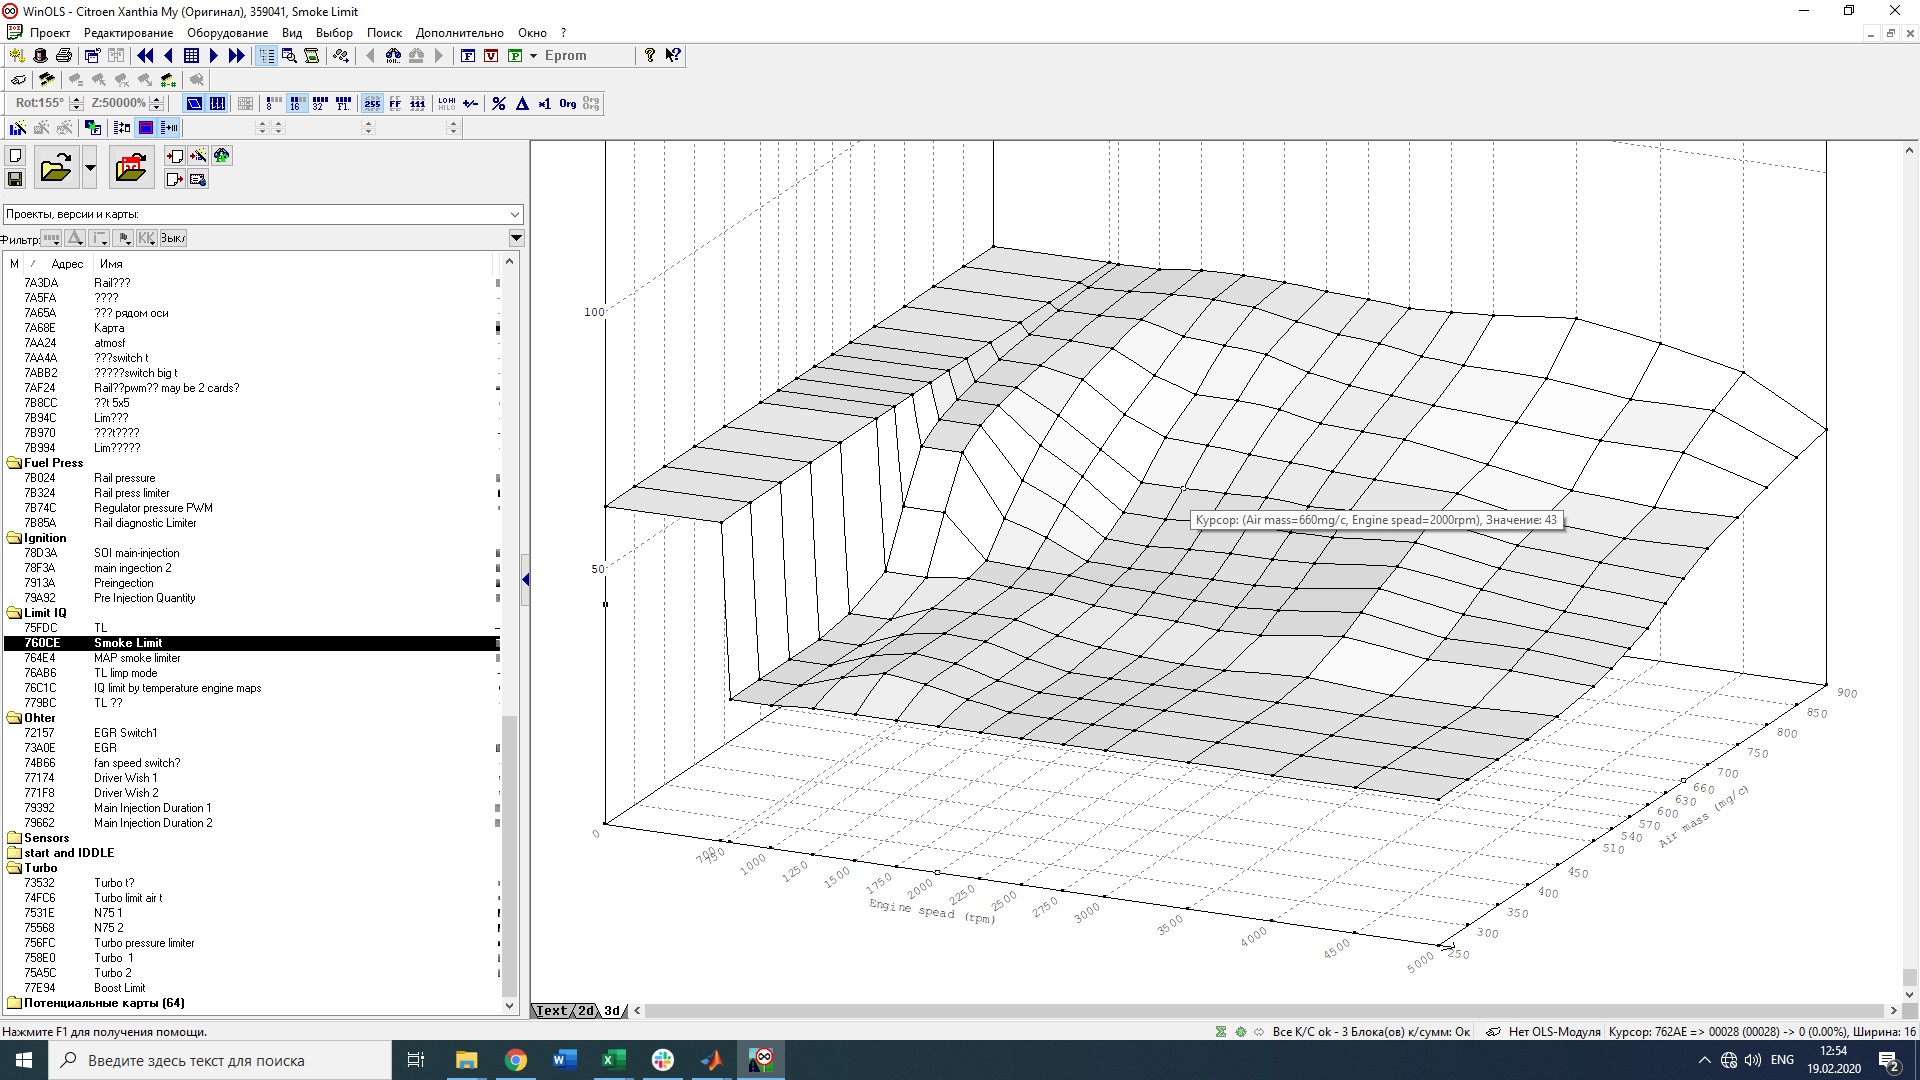1920x1080 pixels.
Task: Select the Driver Wish 1 map
Action: (125, 778)
